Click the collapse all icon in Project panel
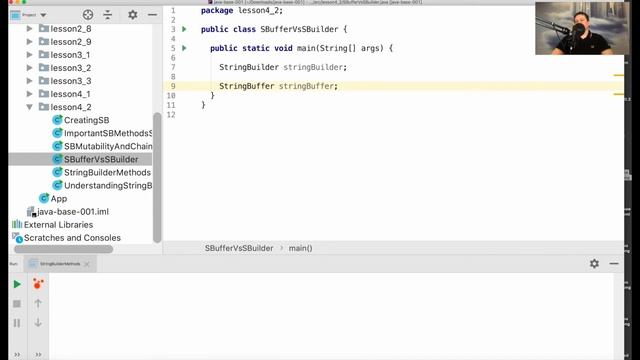This screenshot has height=360, width=640. click(x=107, y=15)
